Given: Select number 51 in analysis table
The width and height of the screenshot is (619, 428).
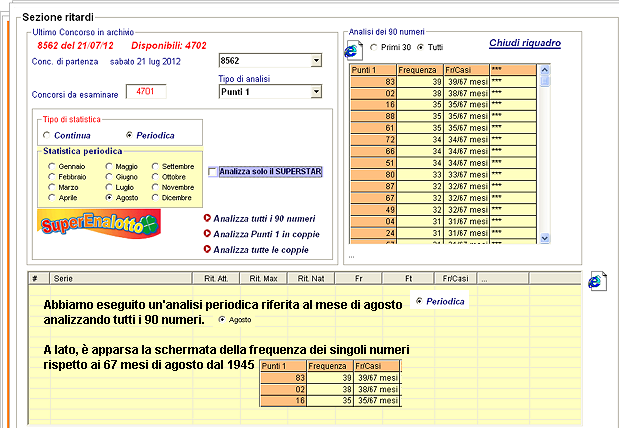Looking at the screenshot, I should tap(373, 163).
